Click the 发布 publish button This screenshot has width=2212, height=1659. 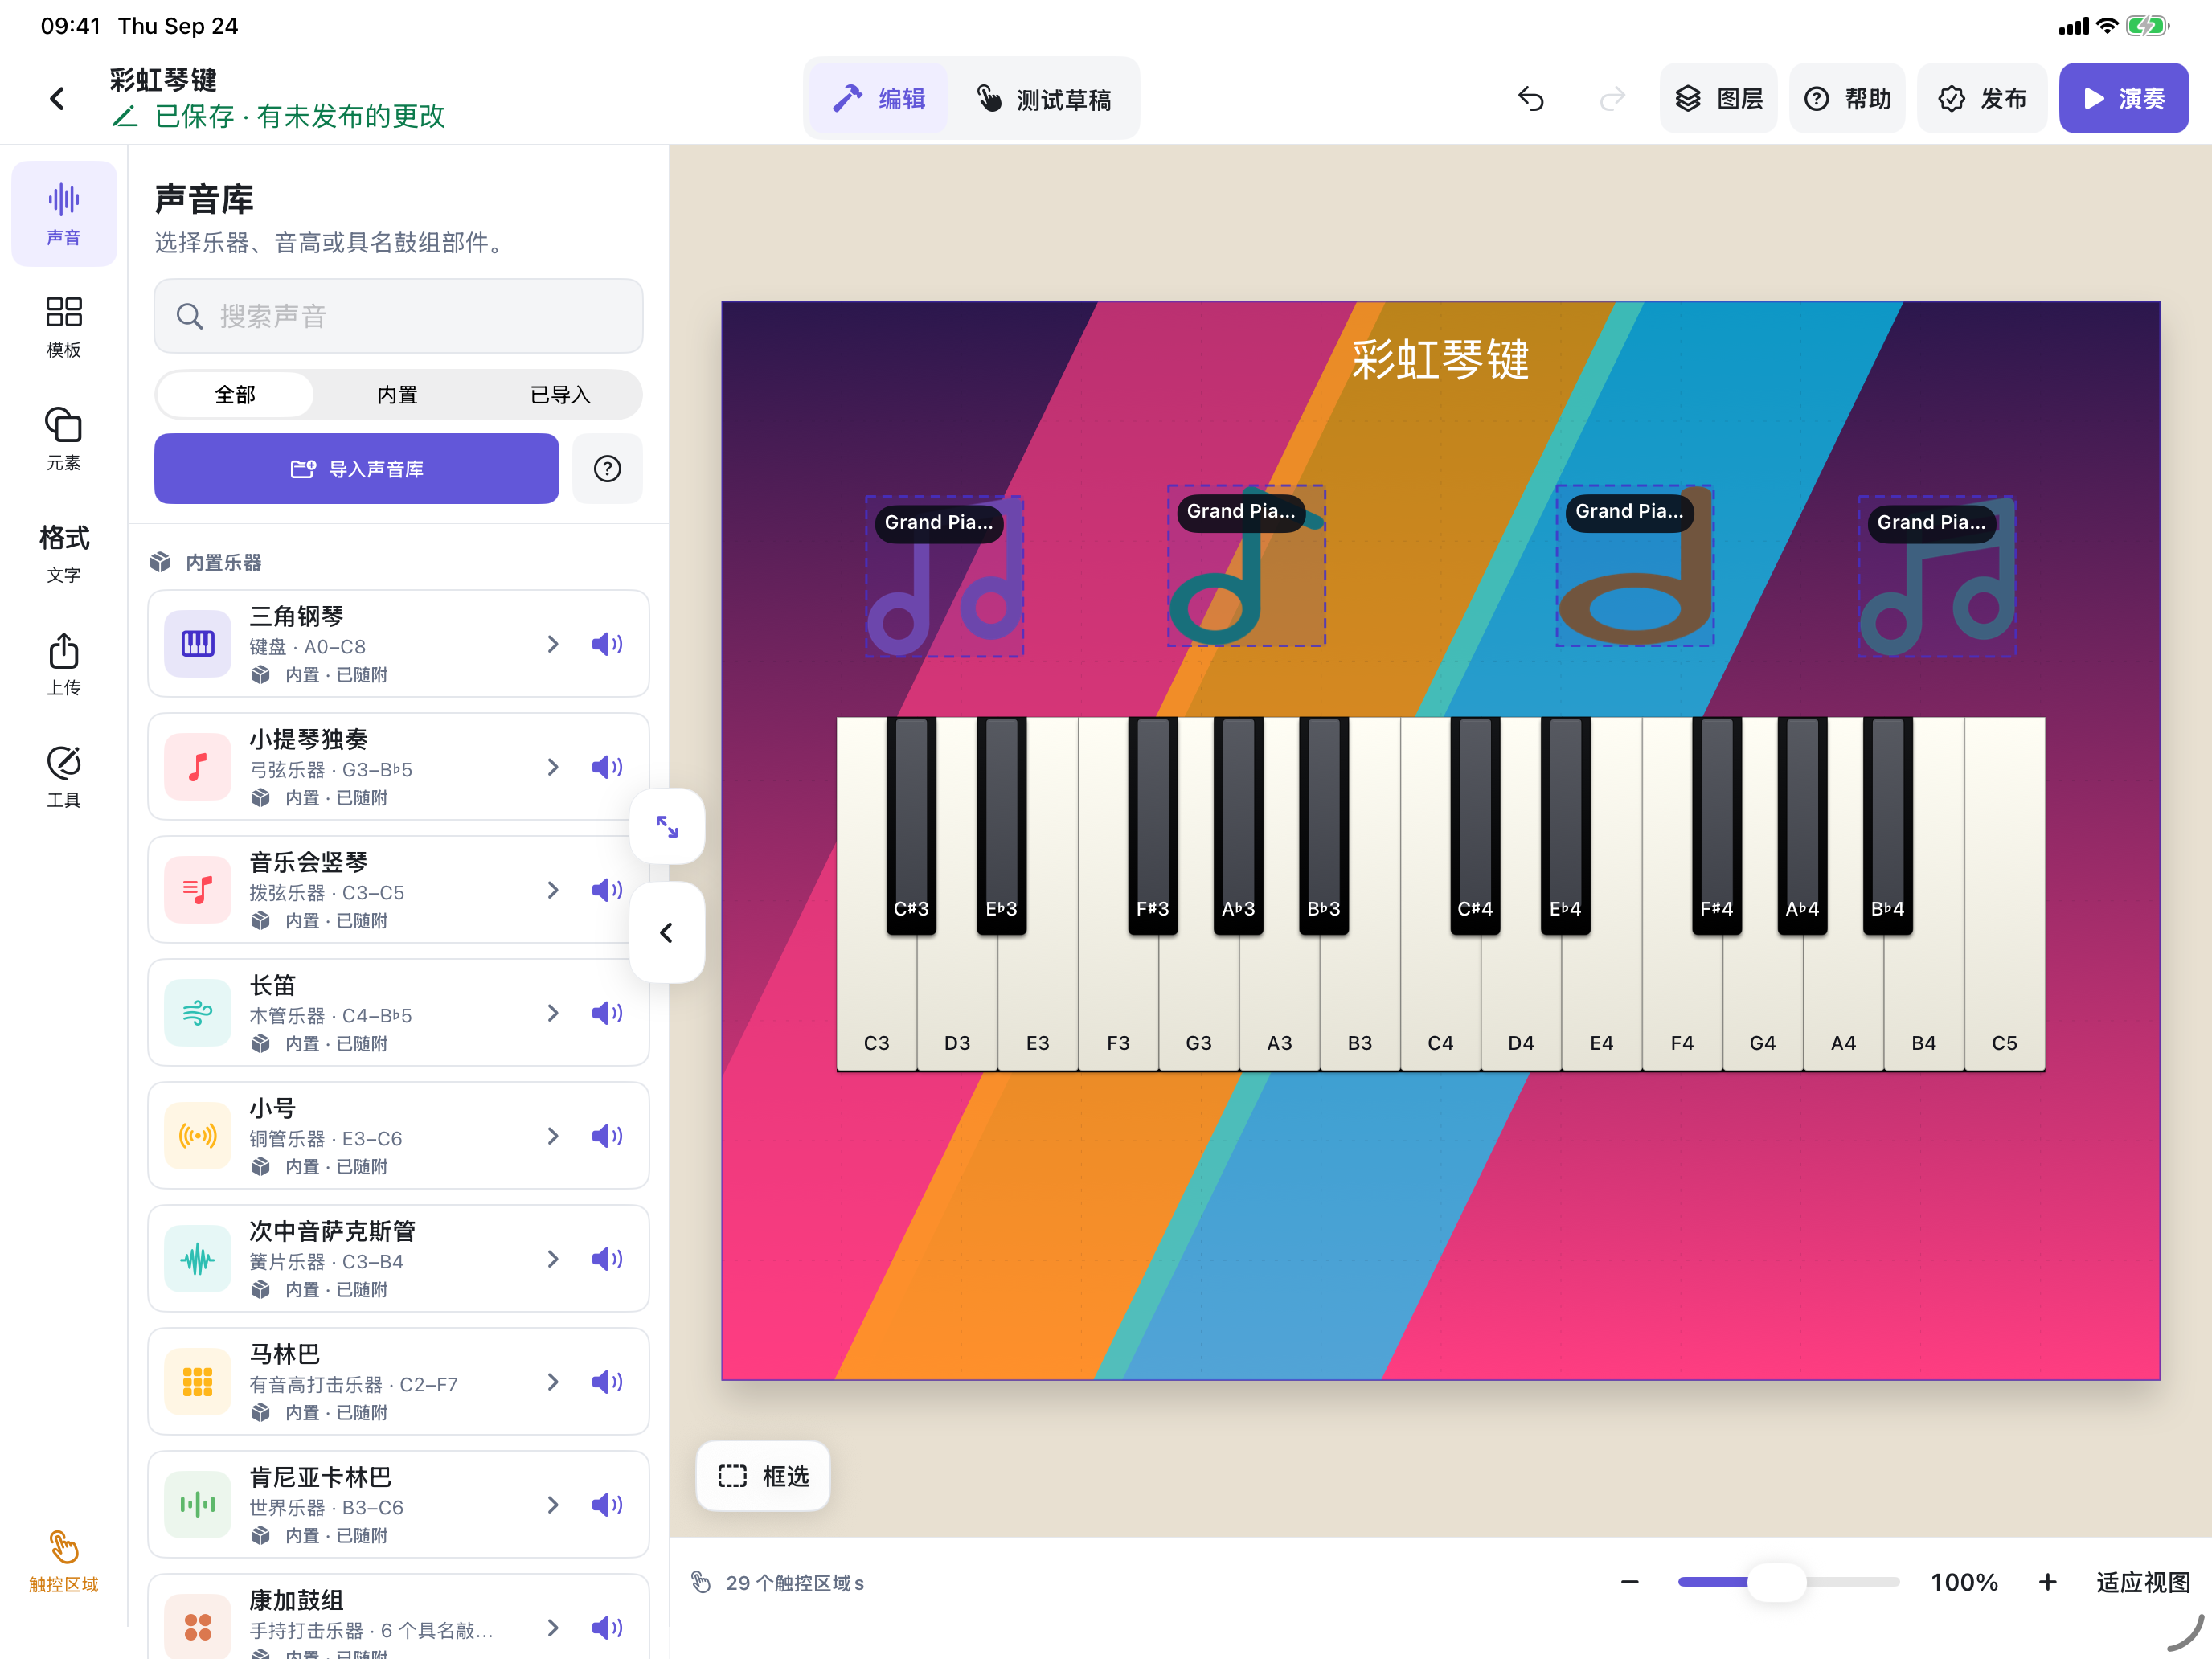(1982, 98)
